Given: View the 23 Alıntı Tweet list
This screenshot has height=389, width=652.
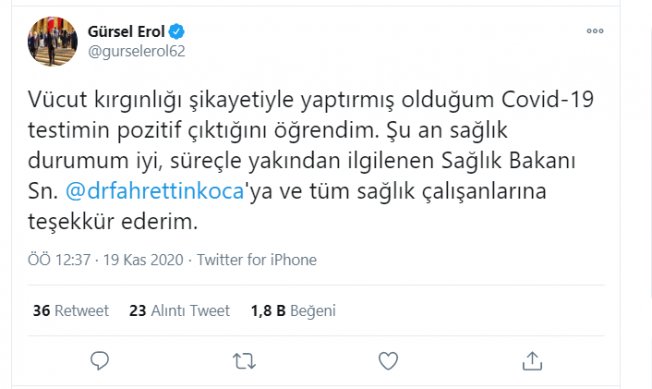Looking at the screenshot, I should (179, 310).
